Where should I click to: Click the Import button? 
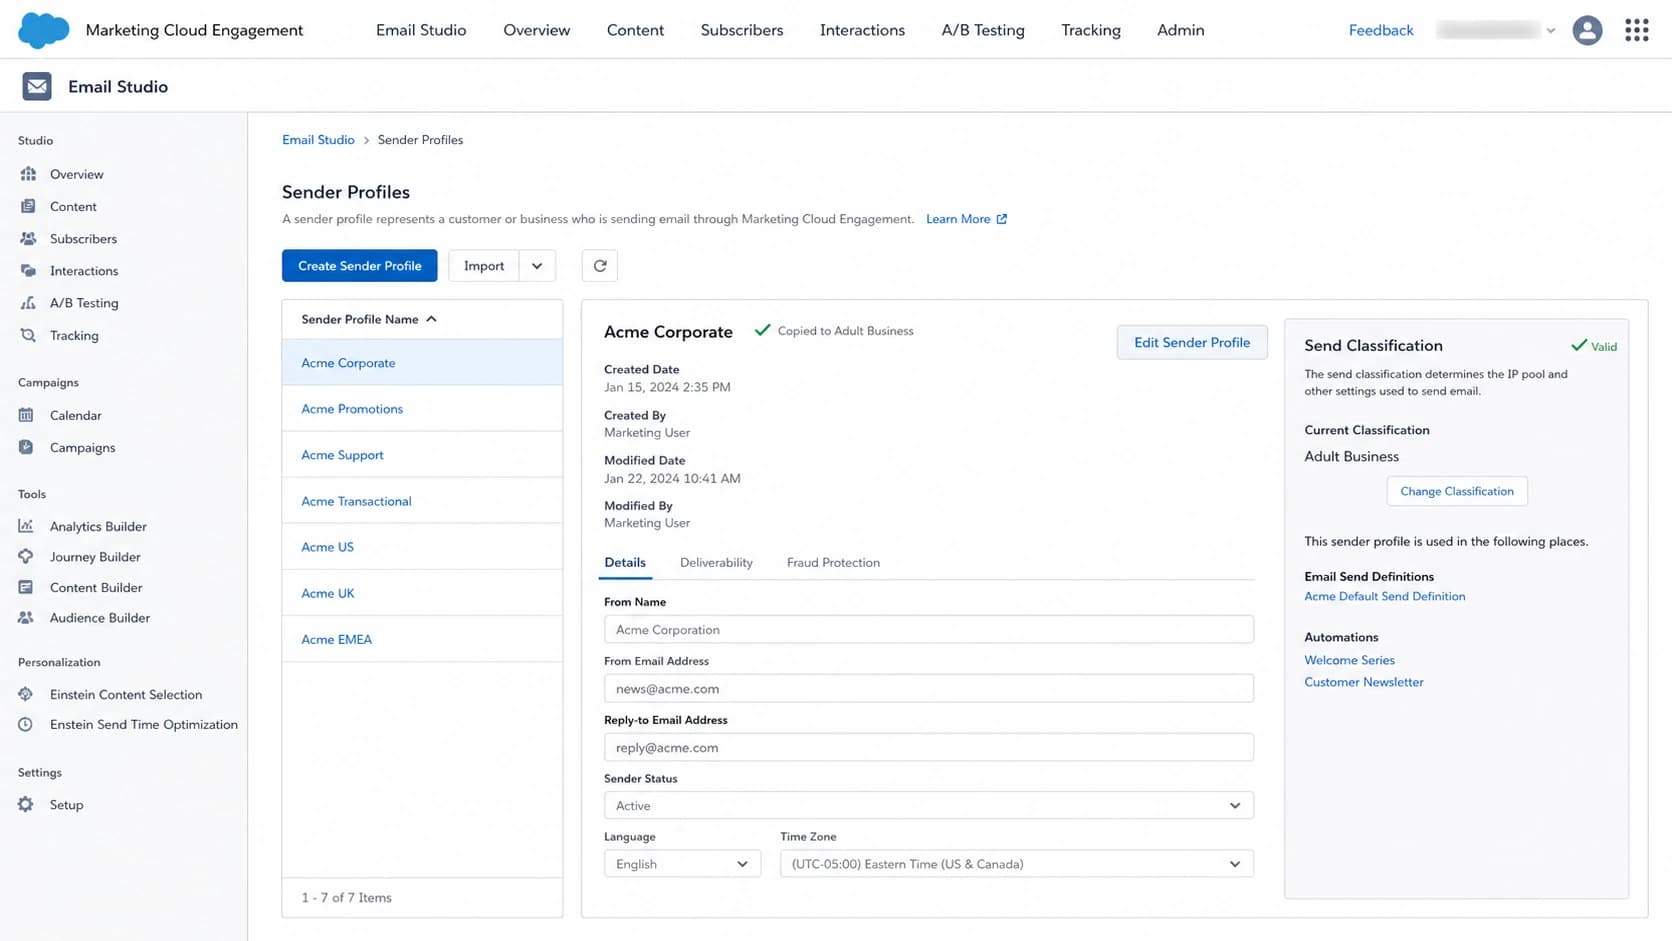click(484, 266)
